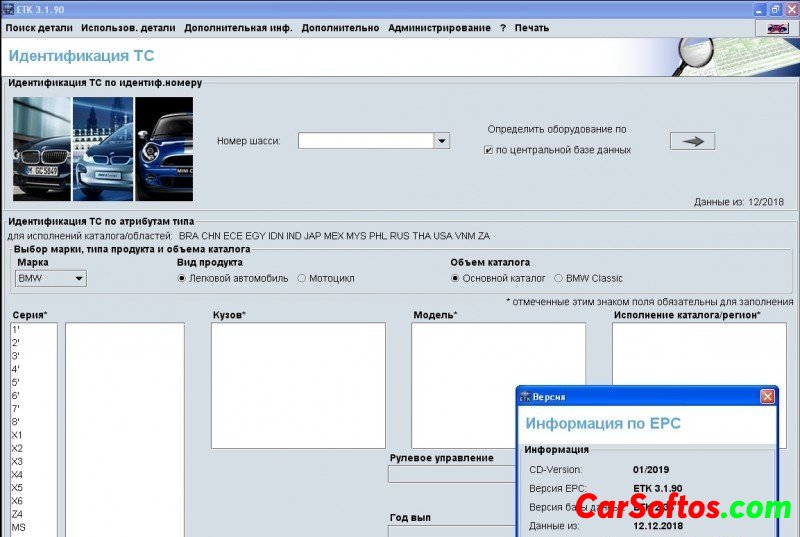Screen dimensions: 800x537
Task: Select the BMW Classic catalog option
Action: (x=559, y=278)
